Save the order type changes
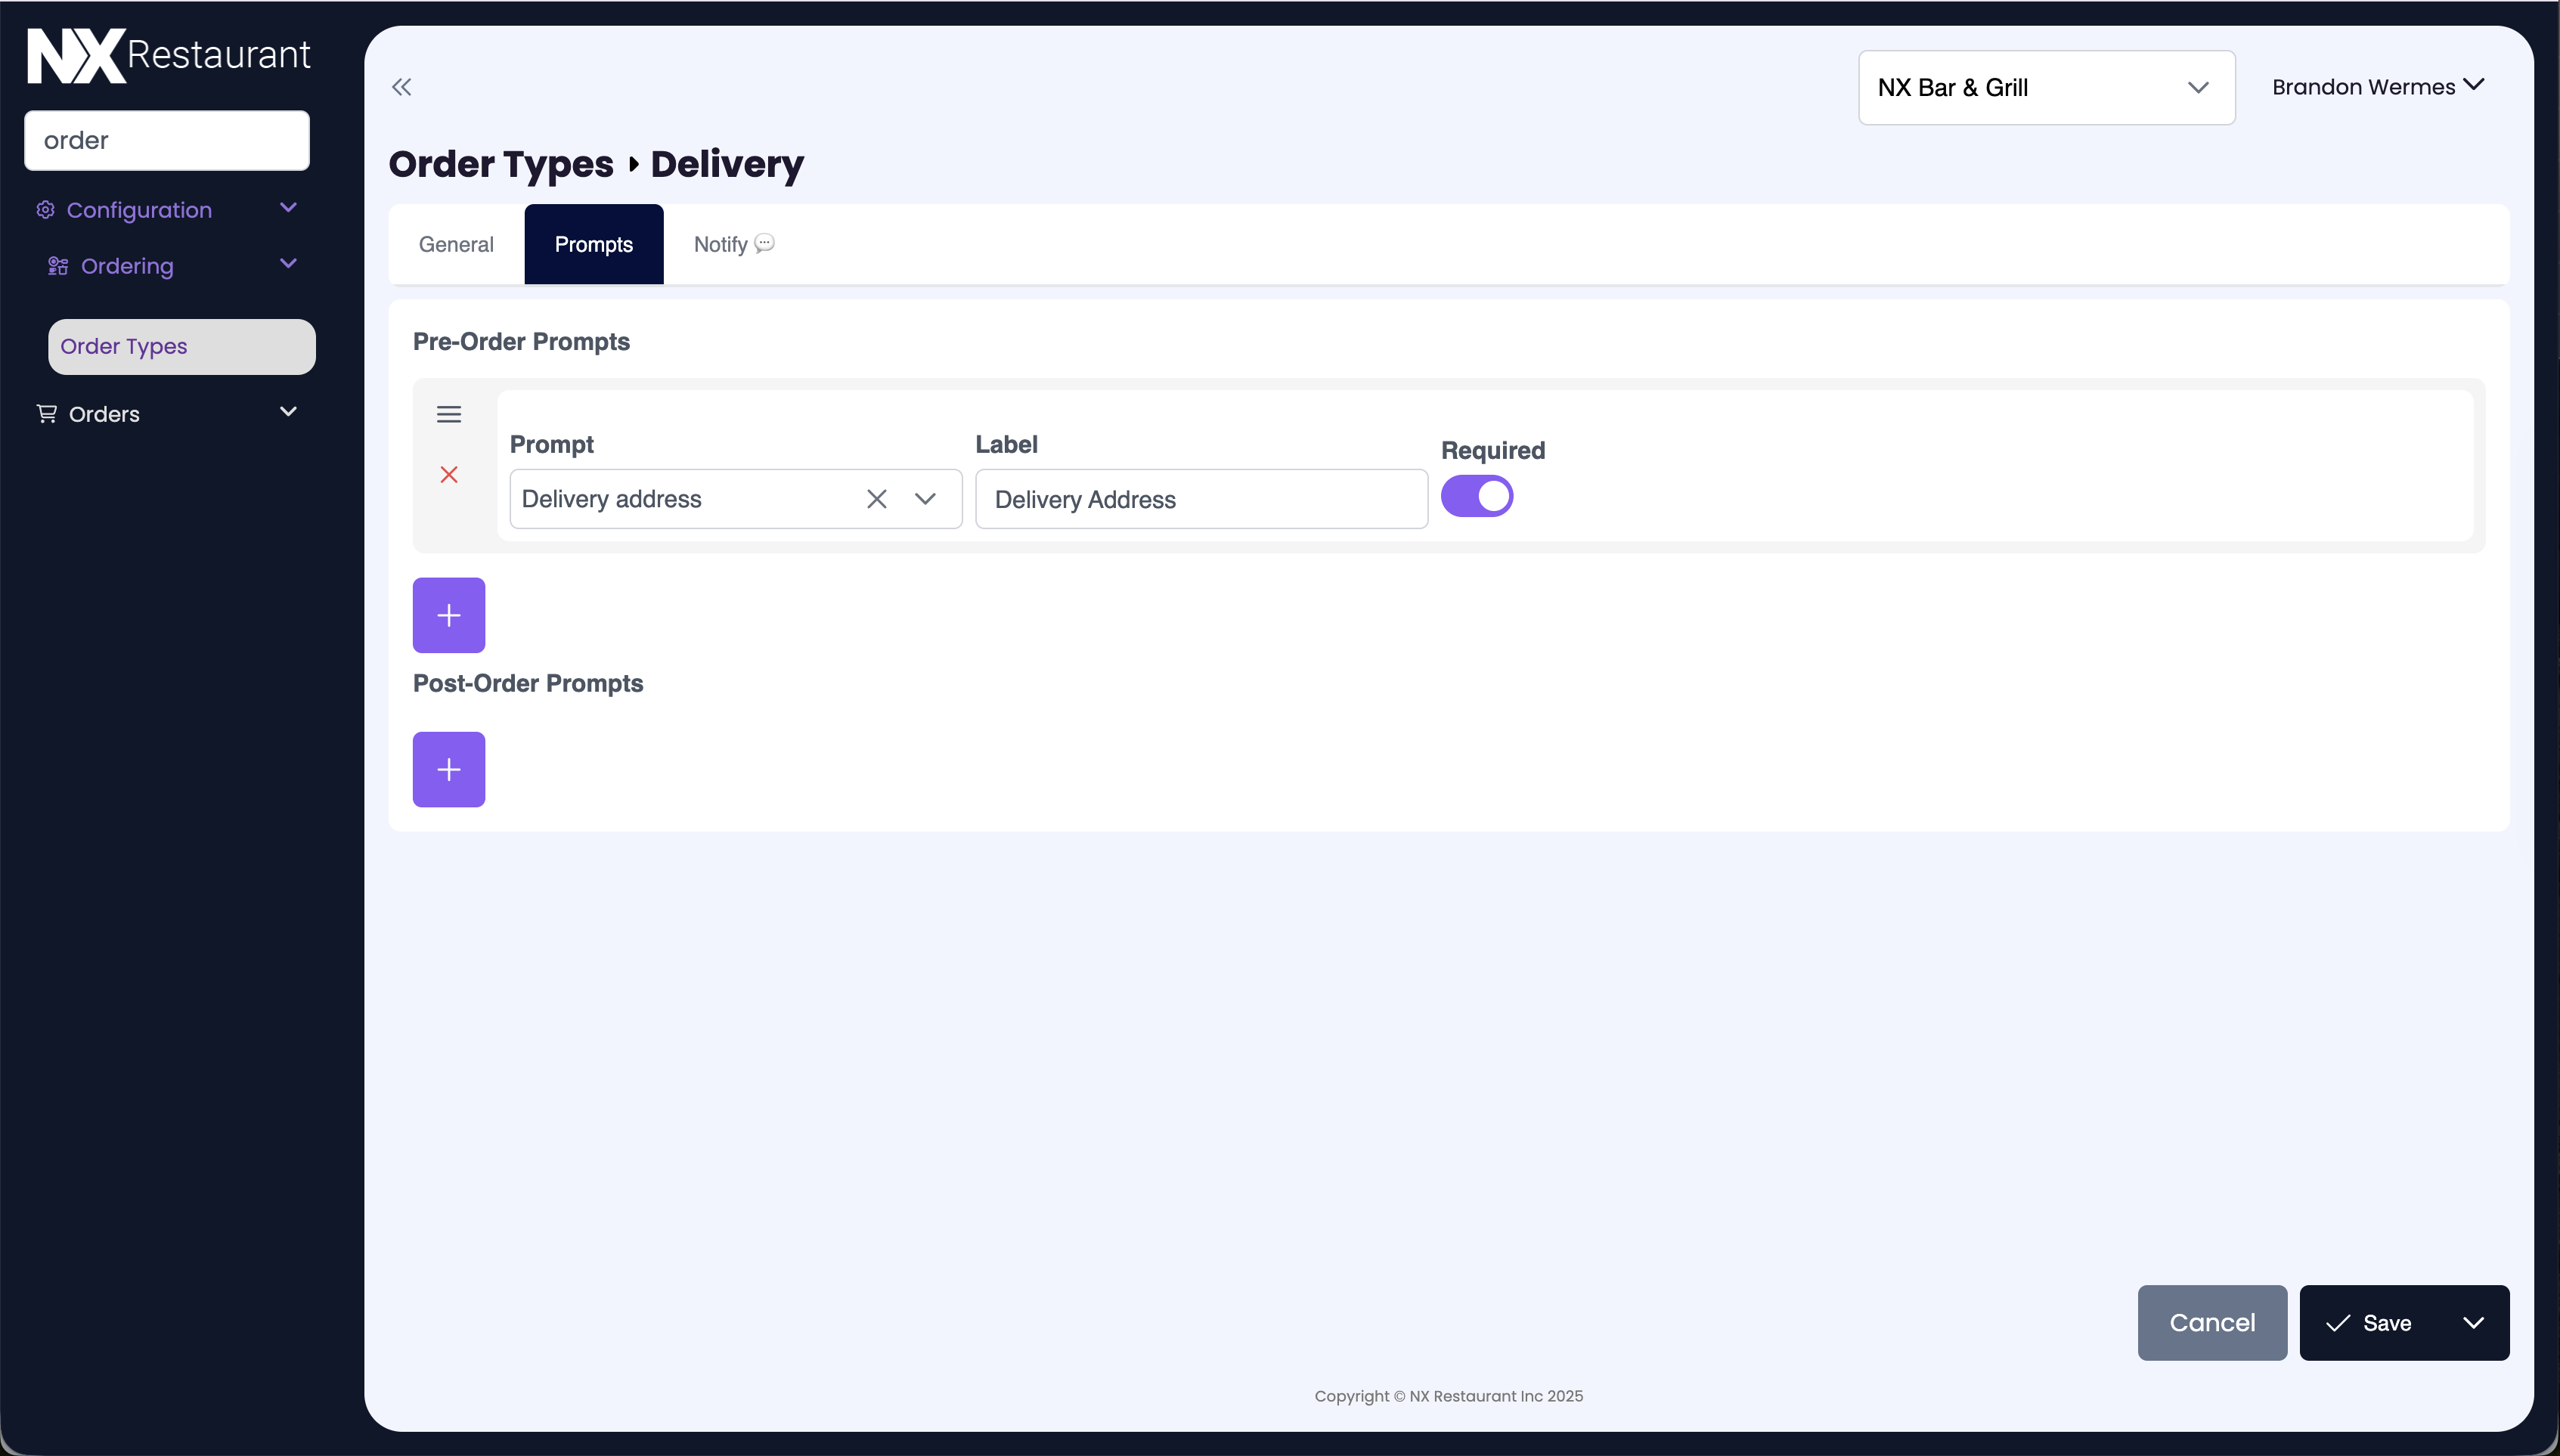The image size is (2560, 1456). tap(2370, 1323)
